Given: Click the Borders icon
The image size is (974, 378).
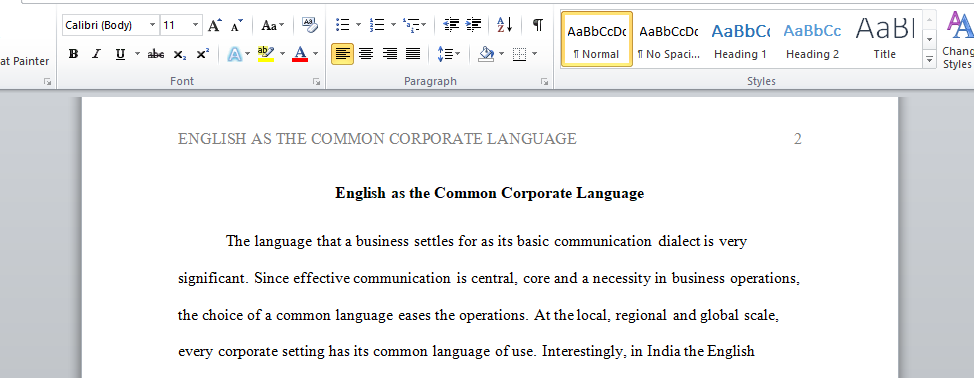Looking at the screenshot, I should 519,54.
